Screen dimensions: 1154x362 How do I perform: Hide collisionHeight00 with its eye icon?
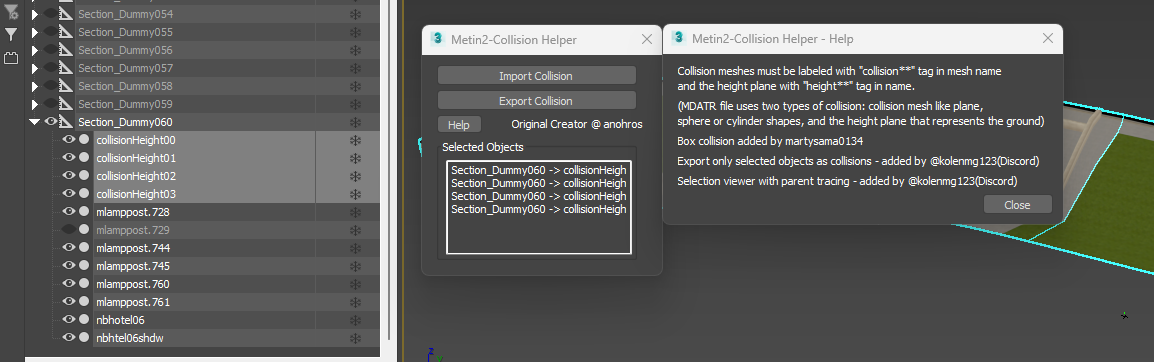pos(69,140)
